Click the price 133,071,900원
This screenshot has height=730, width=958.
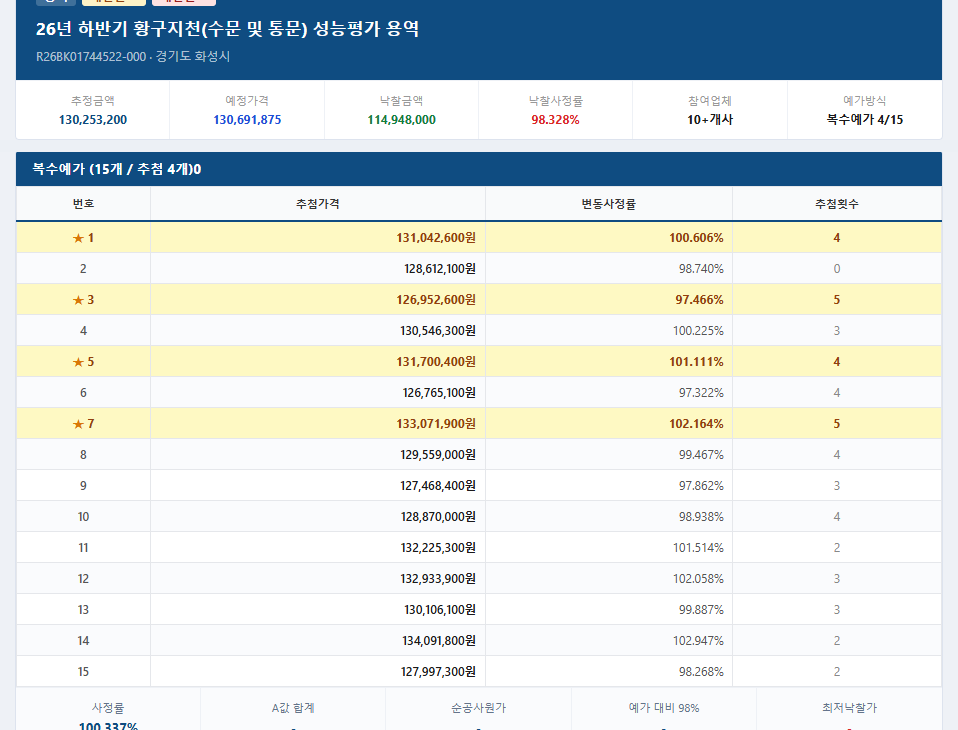[436, 423]
